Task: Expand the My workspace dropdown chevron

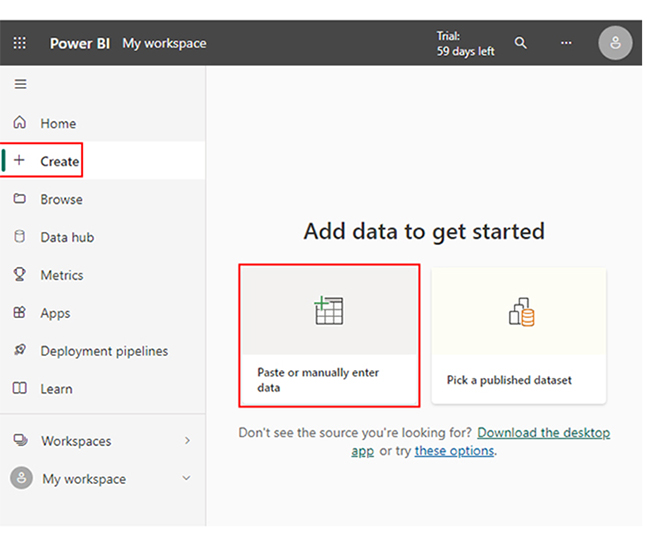Action: pyautogui.click(x=187, y=479)
